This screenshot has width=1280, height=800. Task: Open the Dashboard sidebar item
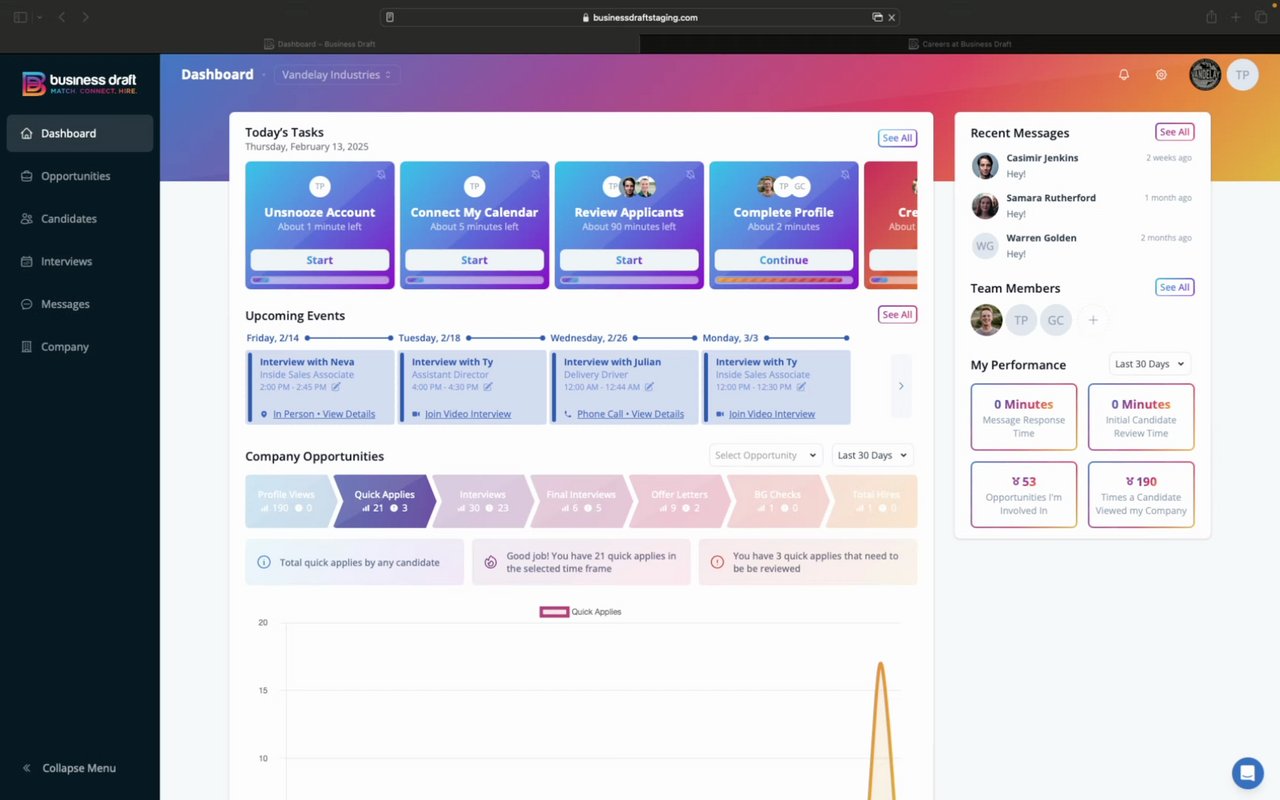pos(80,133)
